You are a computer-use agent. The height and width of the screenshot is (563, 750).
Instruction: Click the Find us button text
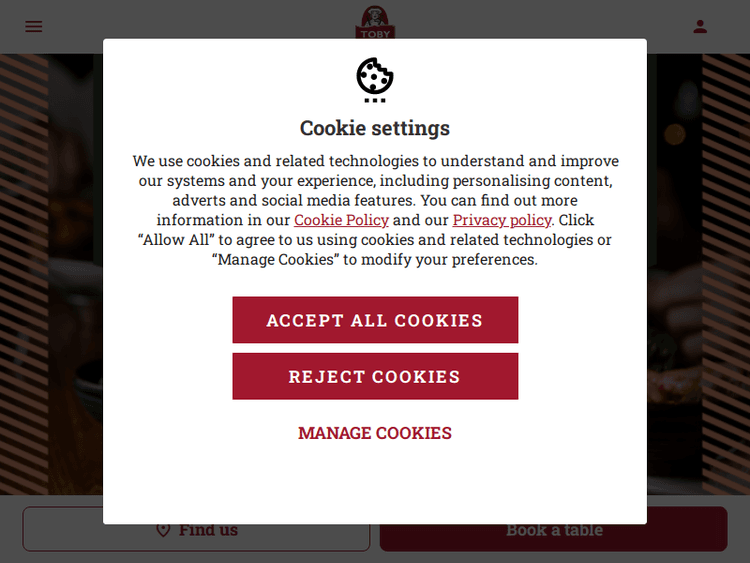point(208,530)
